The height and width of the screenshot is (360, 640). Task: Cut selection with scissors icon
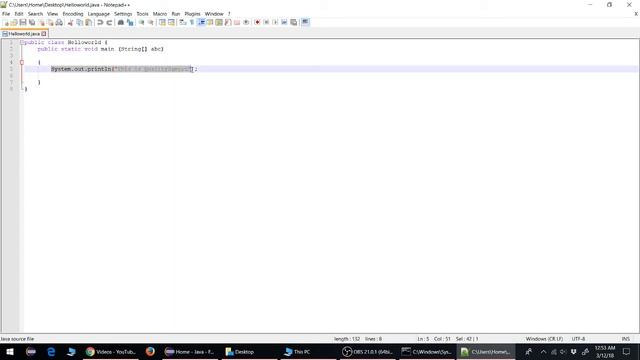(71, 22)
